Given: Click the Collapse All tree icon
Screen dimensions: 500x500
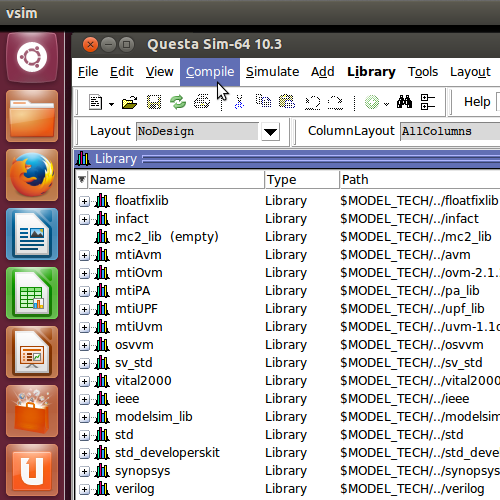Looking at the screenshot, I should (x=428, y=102).
